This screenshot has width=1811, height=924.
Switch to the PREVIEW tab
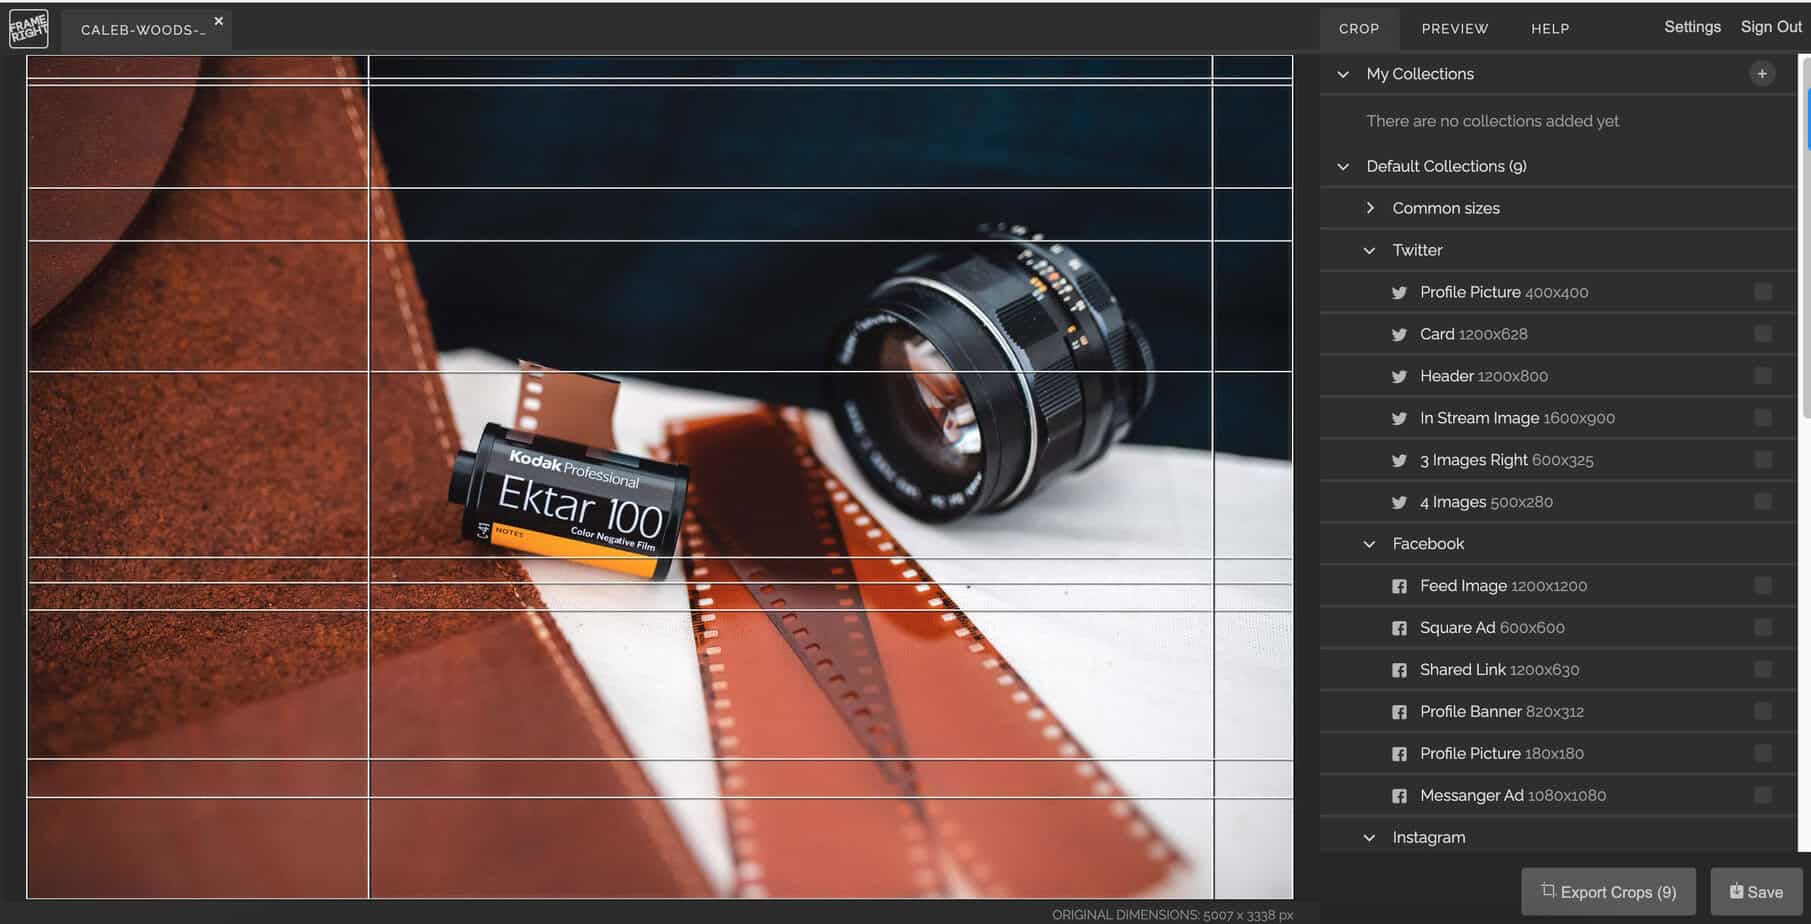click(1454, 29)
